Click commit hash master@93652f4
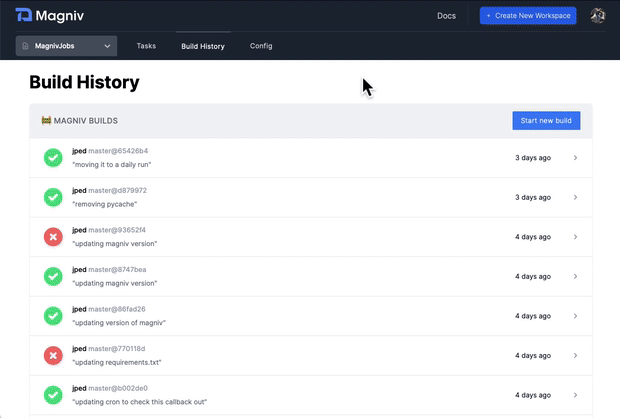This screenshot has height=418, width=620. click(x=117, y=230)
